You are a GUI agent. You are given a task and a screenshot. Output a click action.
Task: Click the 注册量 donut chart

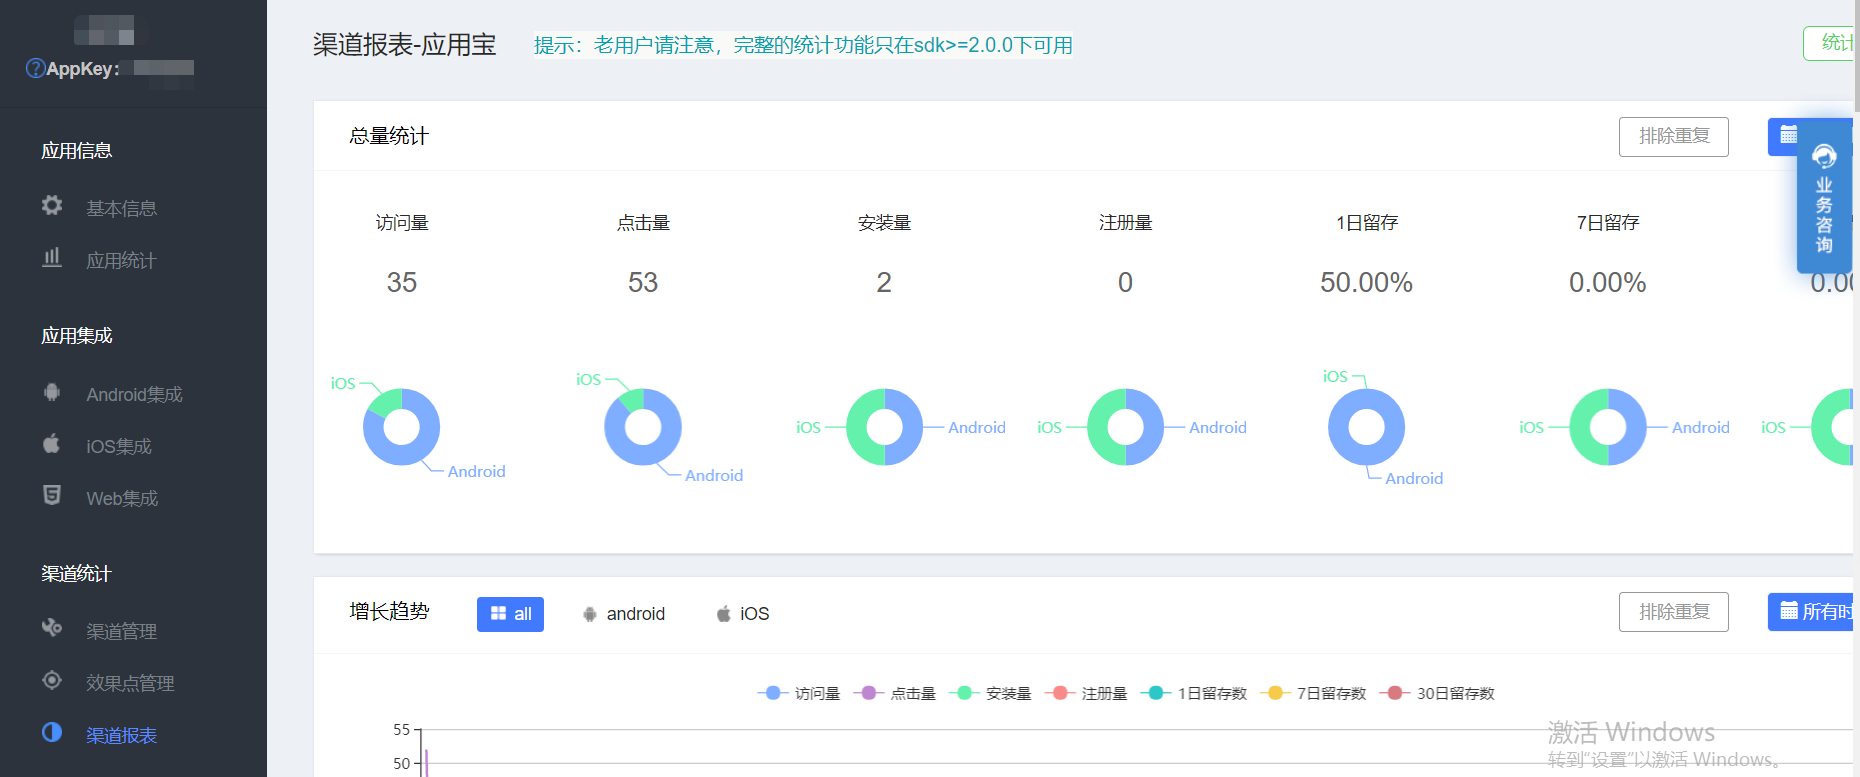click(1125, 427)
